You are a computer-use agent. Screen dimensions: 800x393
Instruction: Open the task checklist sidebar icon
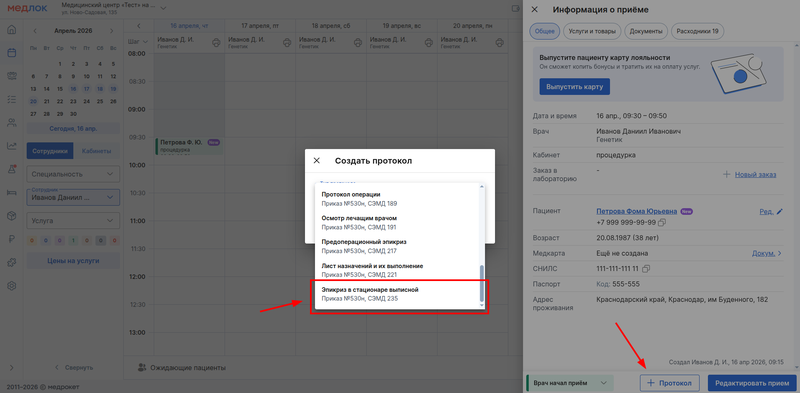[x=11, y=100]
